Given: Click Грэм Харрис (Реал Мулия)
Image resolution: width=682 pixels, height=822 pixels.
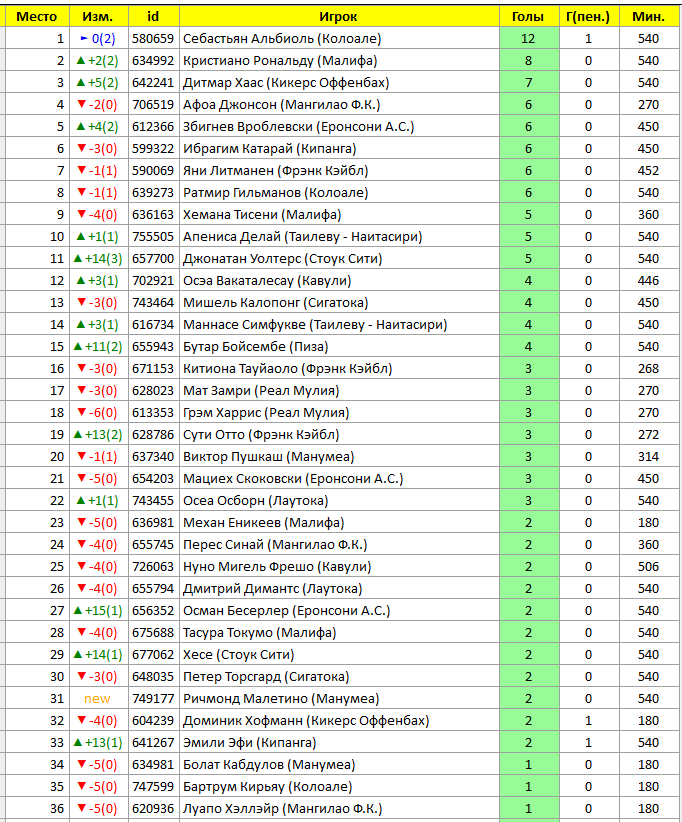Looking at the screenshot, I should [266, 413].
